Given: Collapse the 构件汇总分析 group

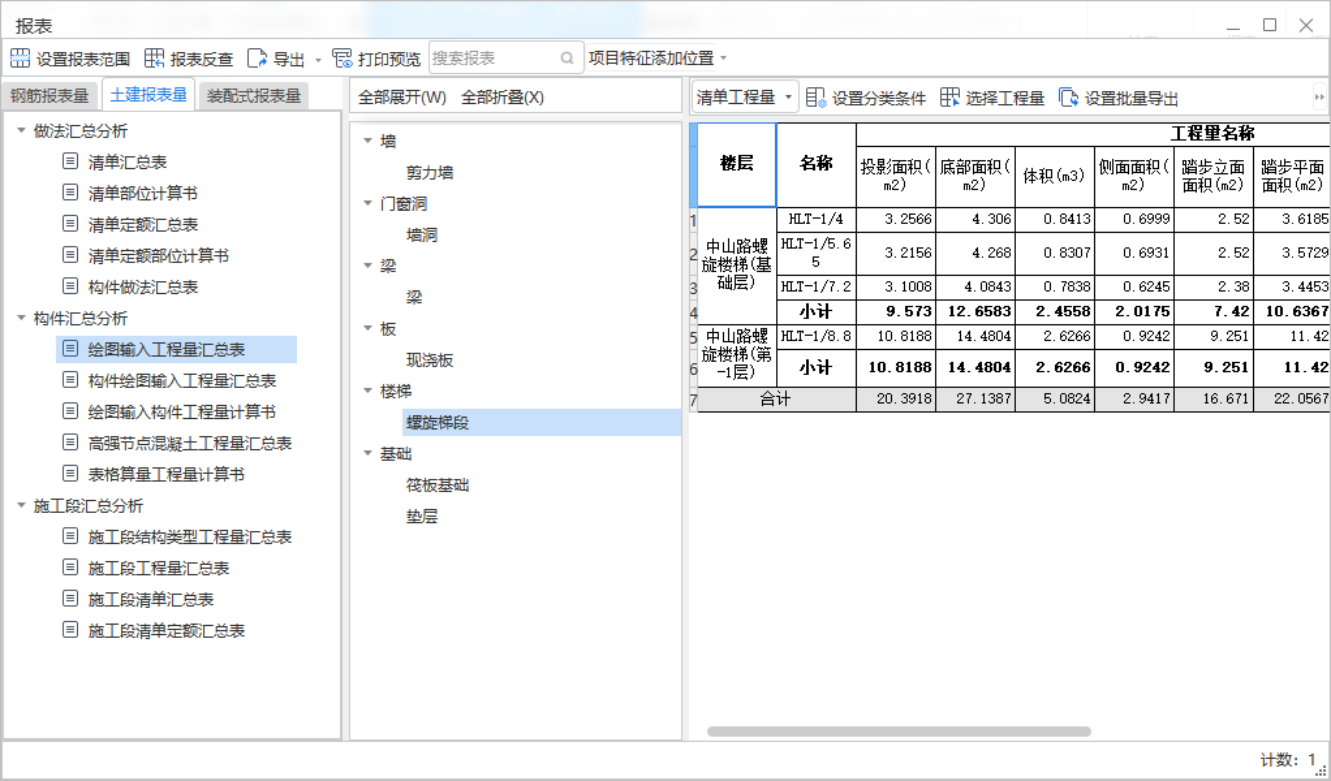Looking at the screenshot, I should tap(22, 318).
